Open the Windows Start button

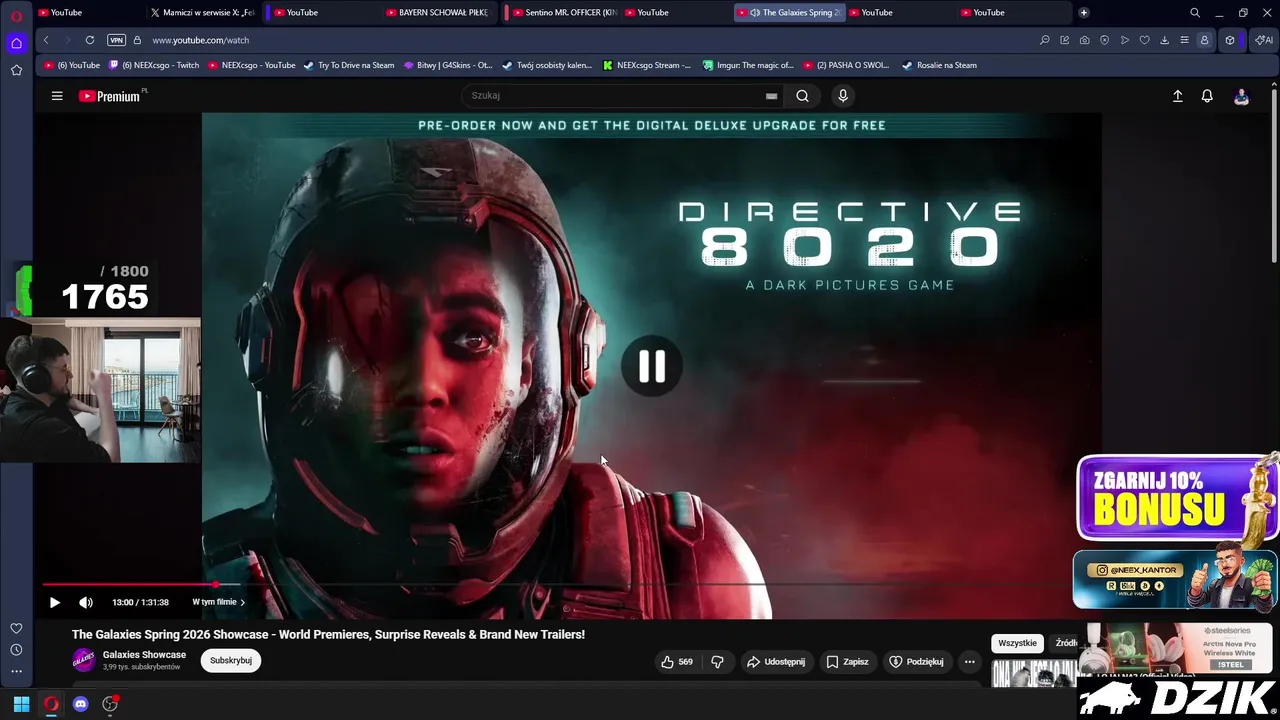[x=21, y=704]
